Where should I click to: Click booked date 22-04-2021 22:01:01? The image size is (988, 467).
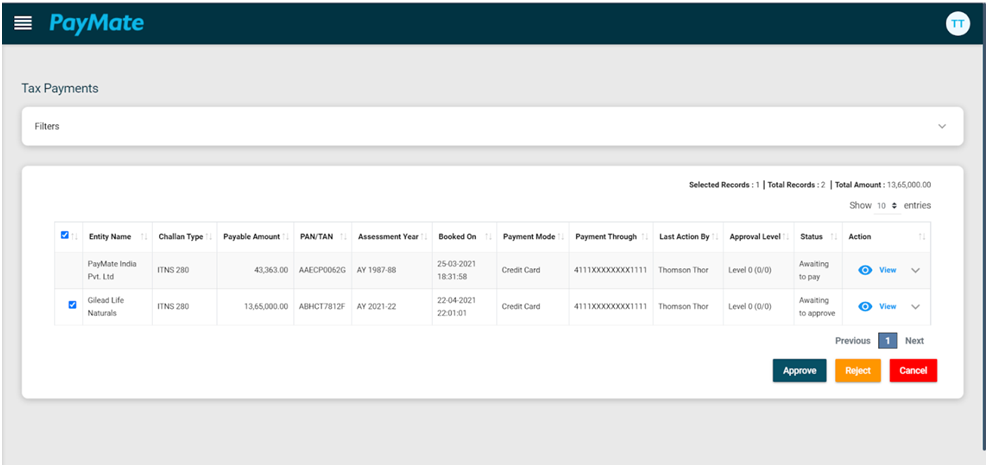457,306
